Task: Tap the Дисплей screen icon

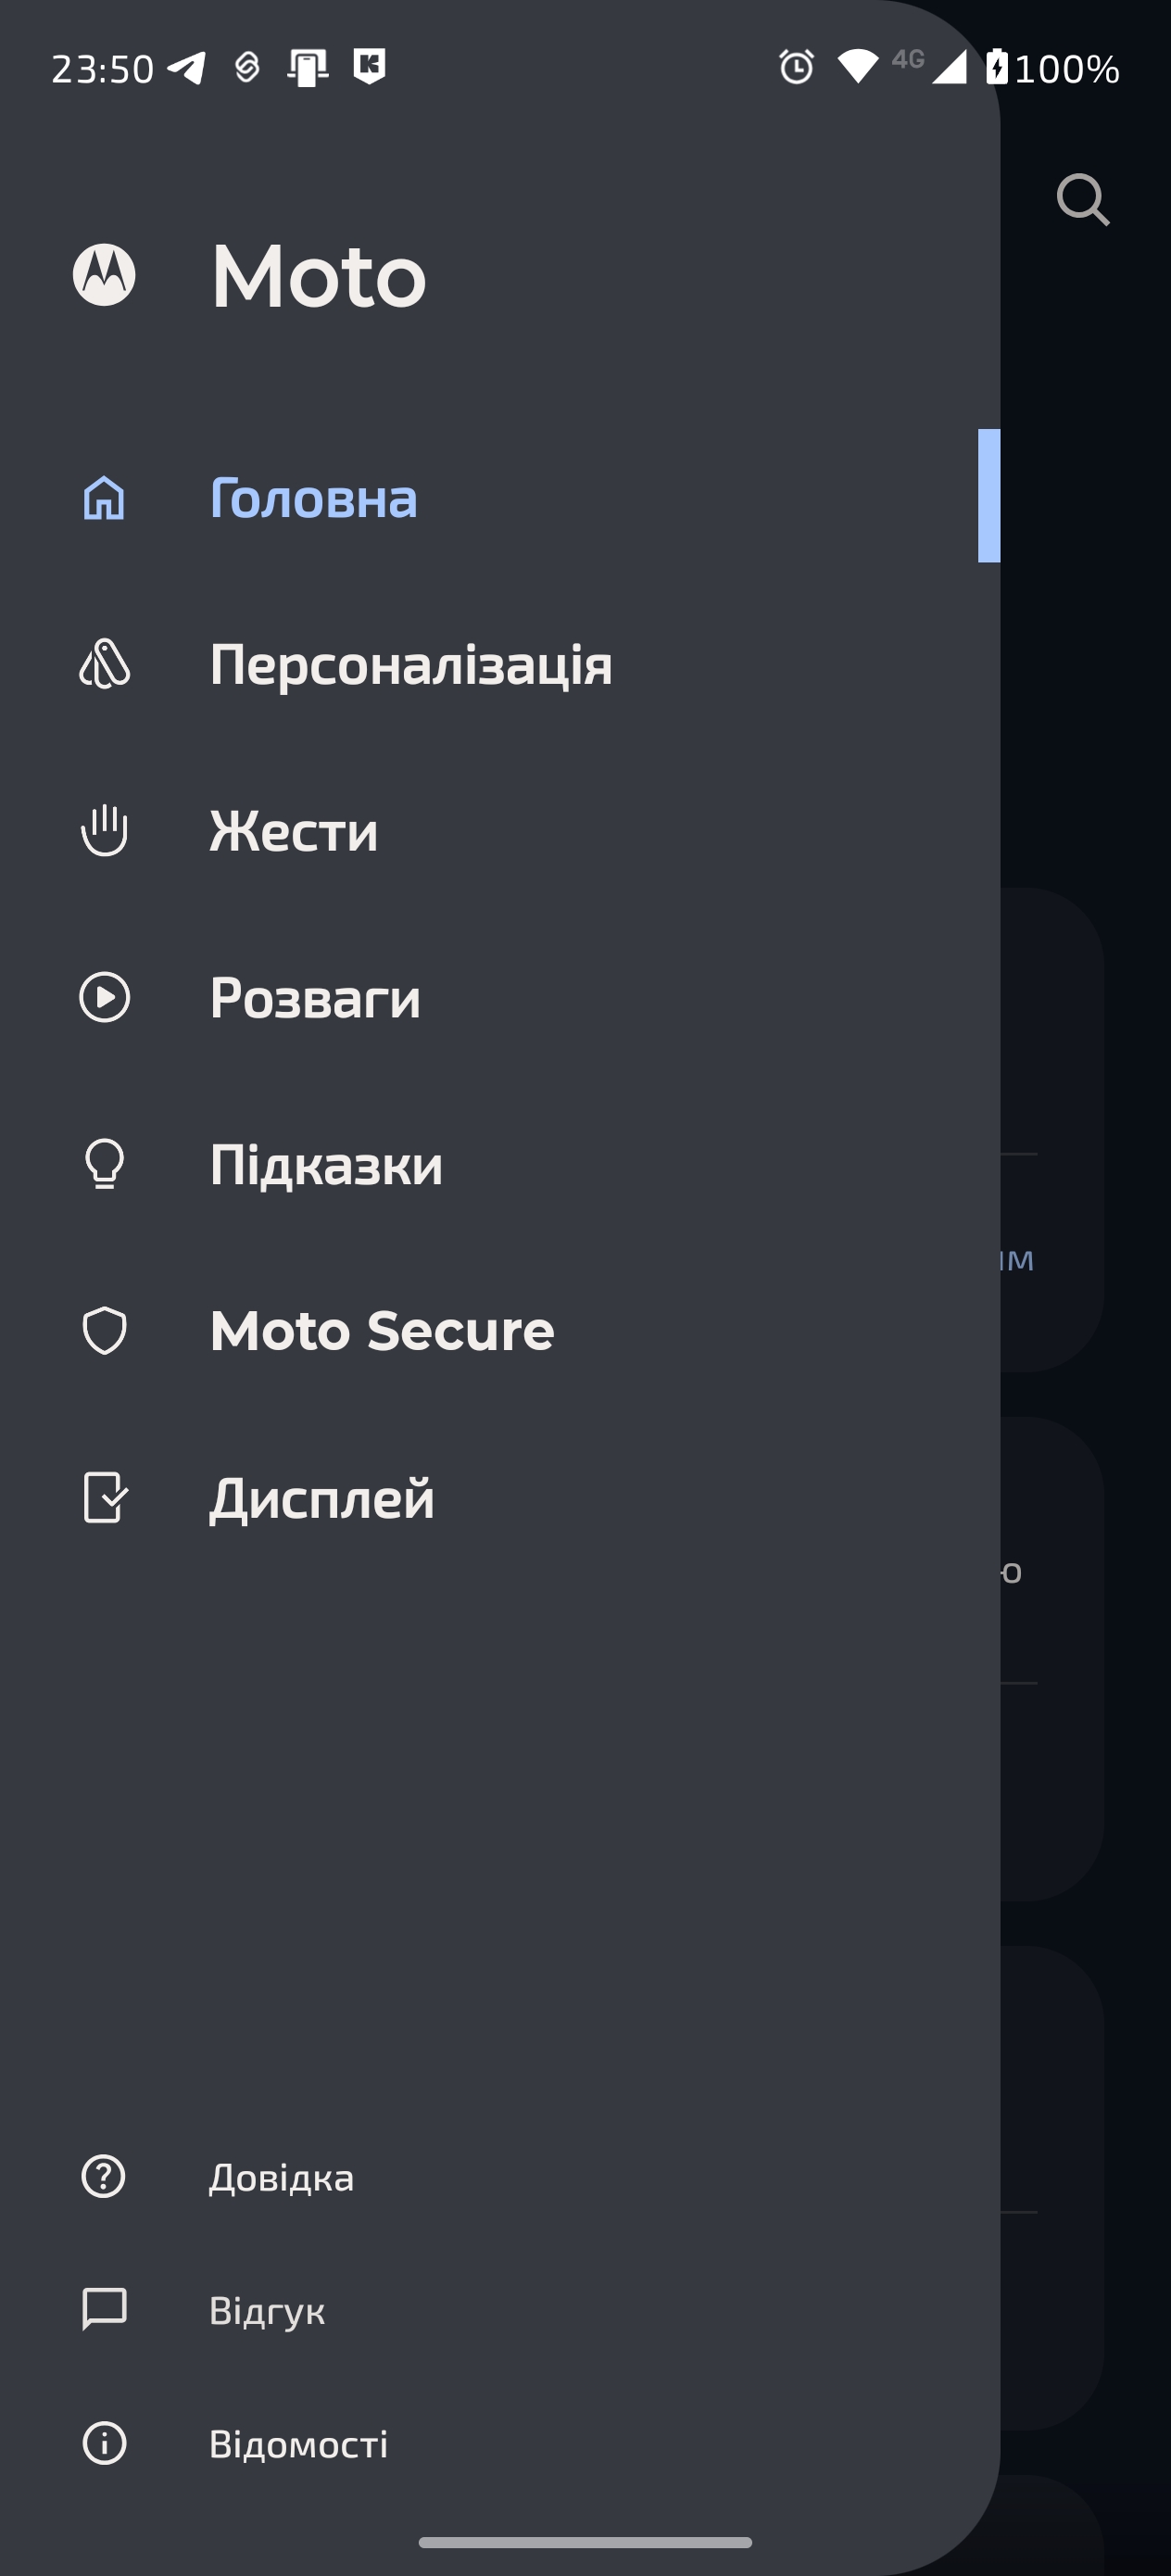Action: [104, 1498]
